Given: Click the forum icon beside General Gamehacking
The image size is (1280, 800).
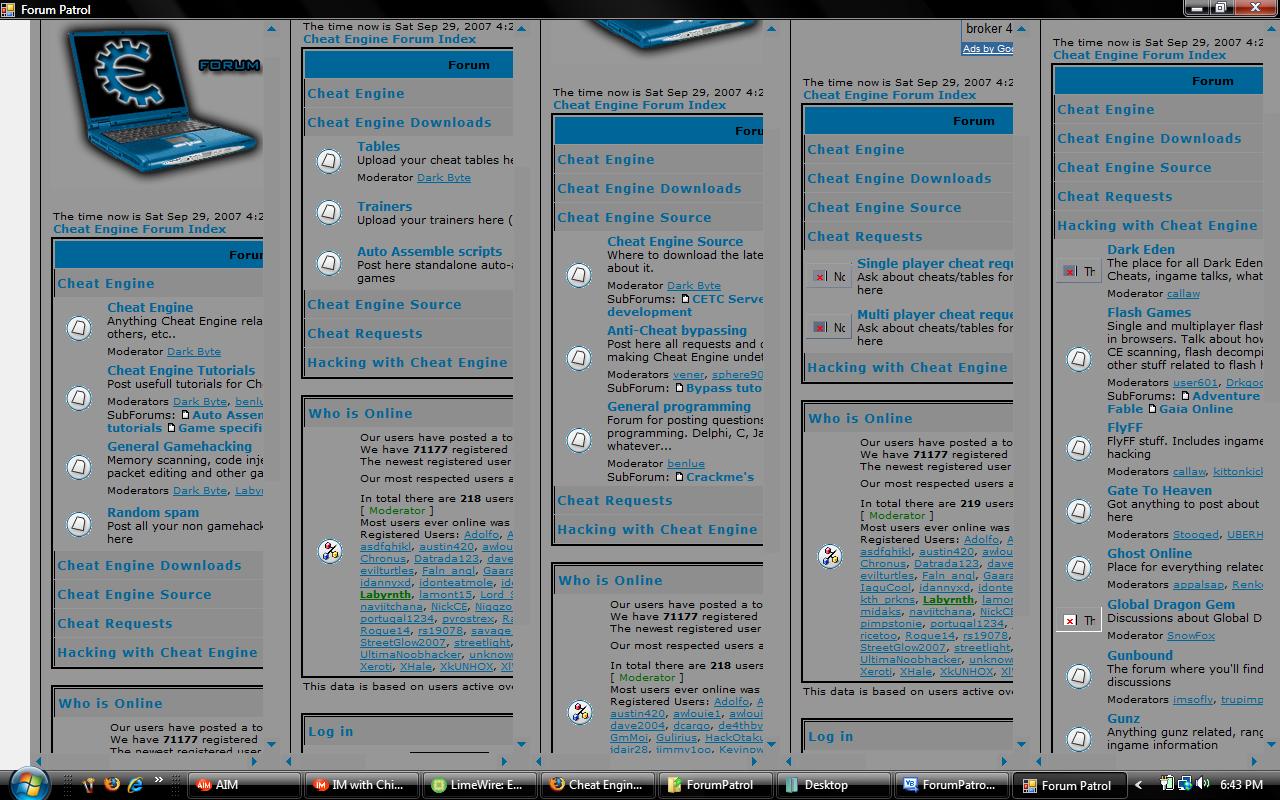Looking at the screenshot, I should click(79, 466).
